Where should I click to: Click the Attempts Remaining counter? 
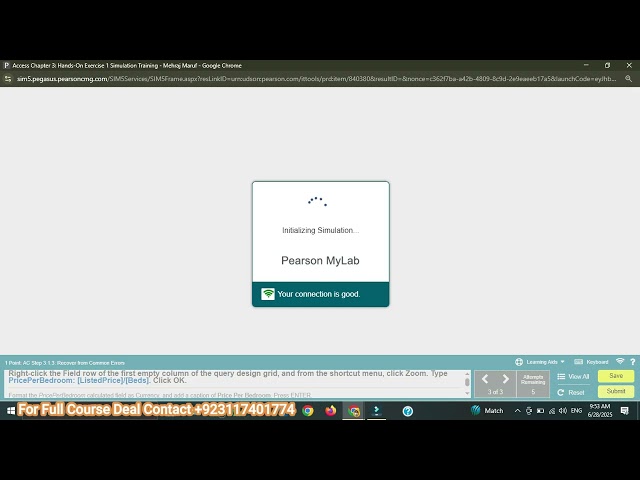533,384
